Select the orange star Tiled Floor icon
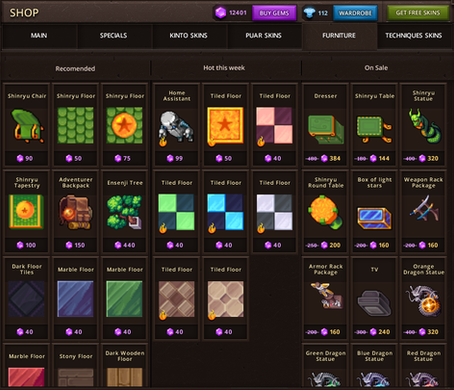 tap(225, 126)
